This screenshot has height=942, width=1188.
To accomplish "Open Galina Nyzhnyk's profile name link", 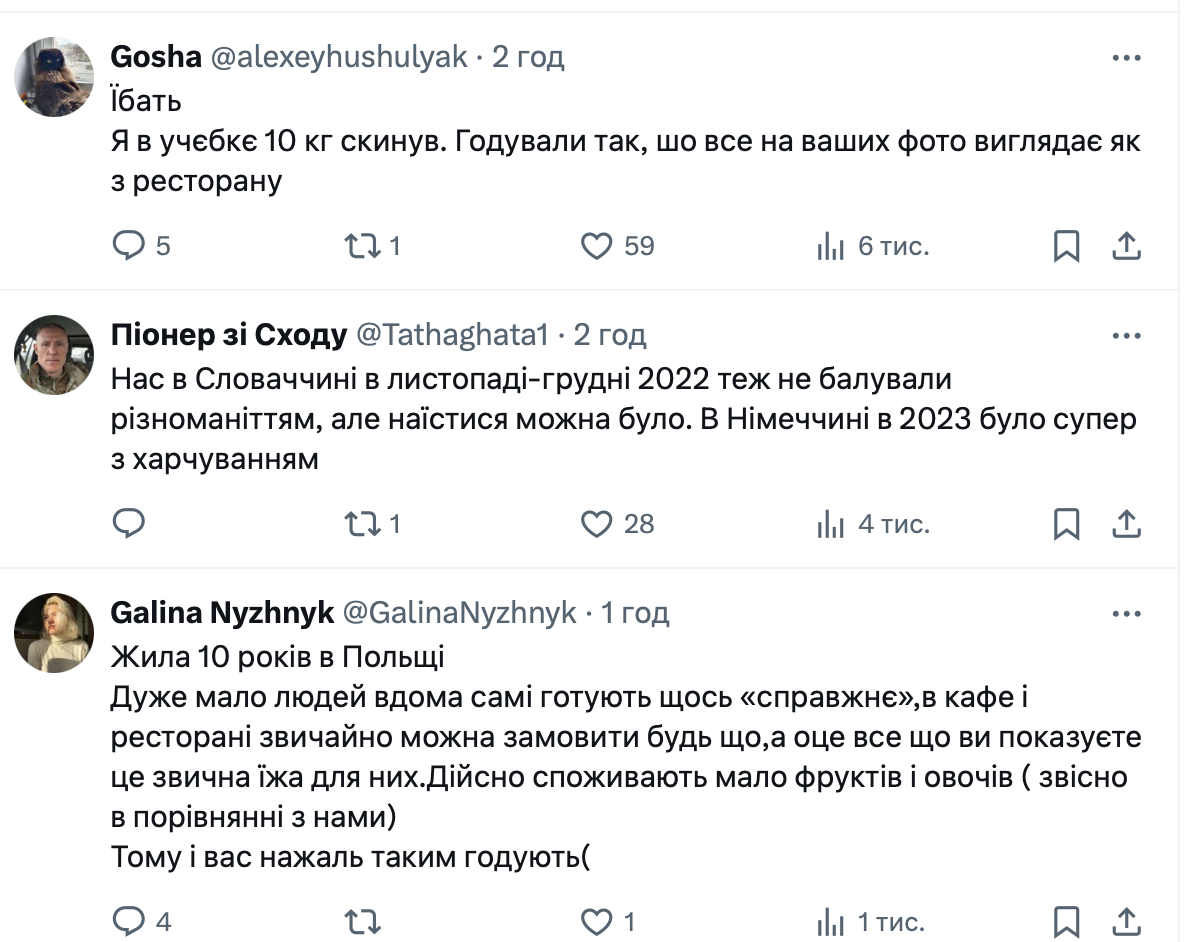I will (222, 613).
